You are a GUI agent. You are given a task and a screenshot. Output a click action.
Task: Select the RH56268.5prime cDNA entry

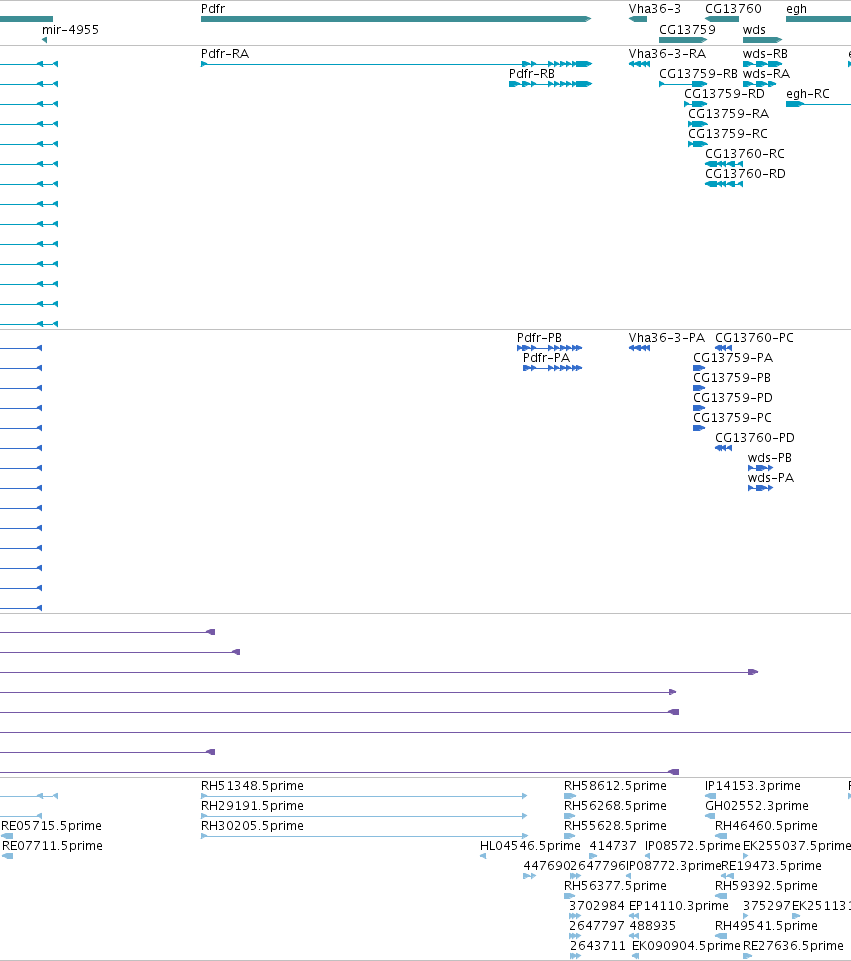pyautogui.click(x=615, y=806)
